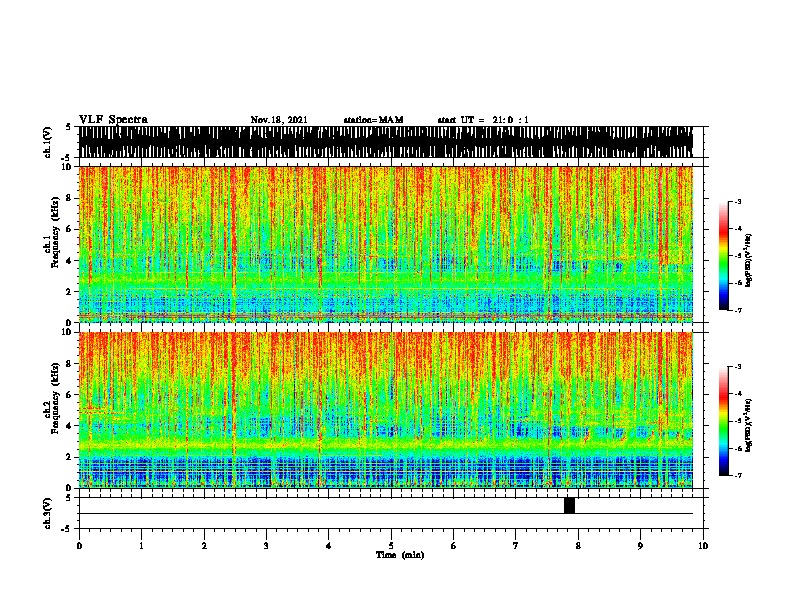
Task: Click the ch.2 frequency spectrogram image
Action: pos(386,410)
